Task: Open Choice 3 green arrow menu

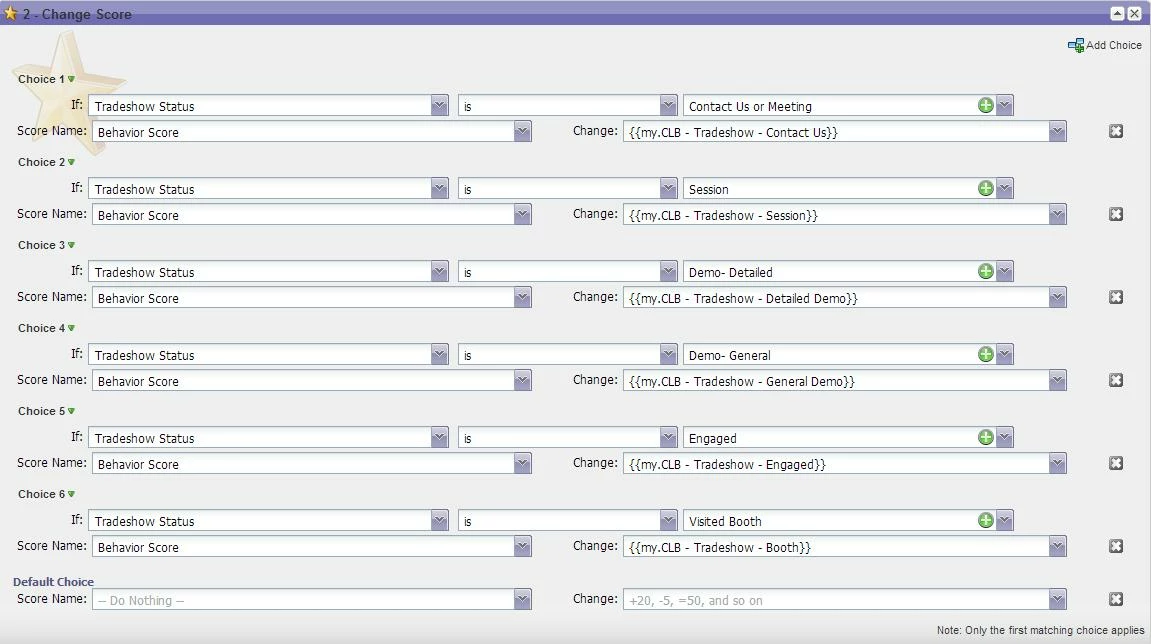Action: [x=71, y=245]
